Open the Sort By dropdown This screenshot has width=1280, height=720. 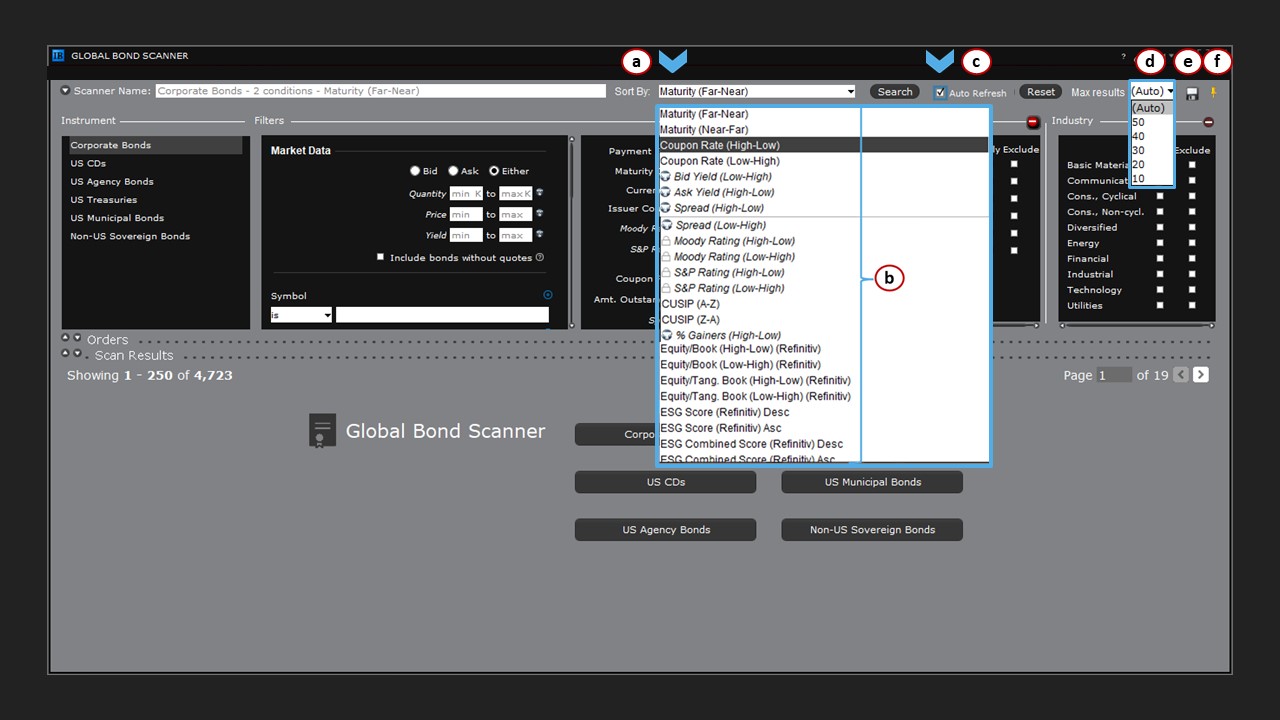coord(757,91)
